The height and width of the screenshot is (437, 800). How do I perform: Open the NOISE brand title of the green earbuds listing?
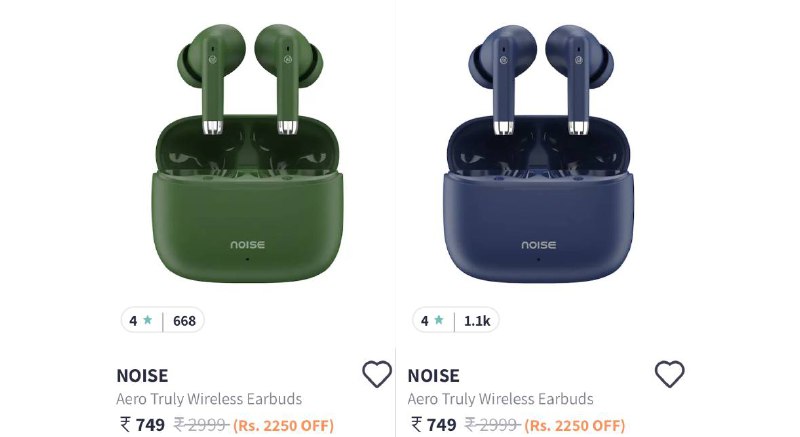click(x=142, y=376)
